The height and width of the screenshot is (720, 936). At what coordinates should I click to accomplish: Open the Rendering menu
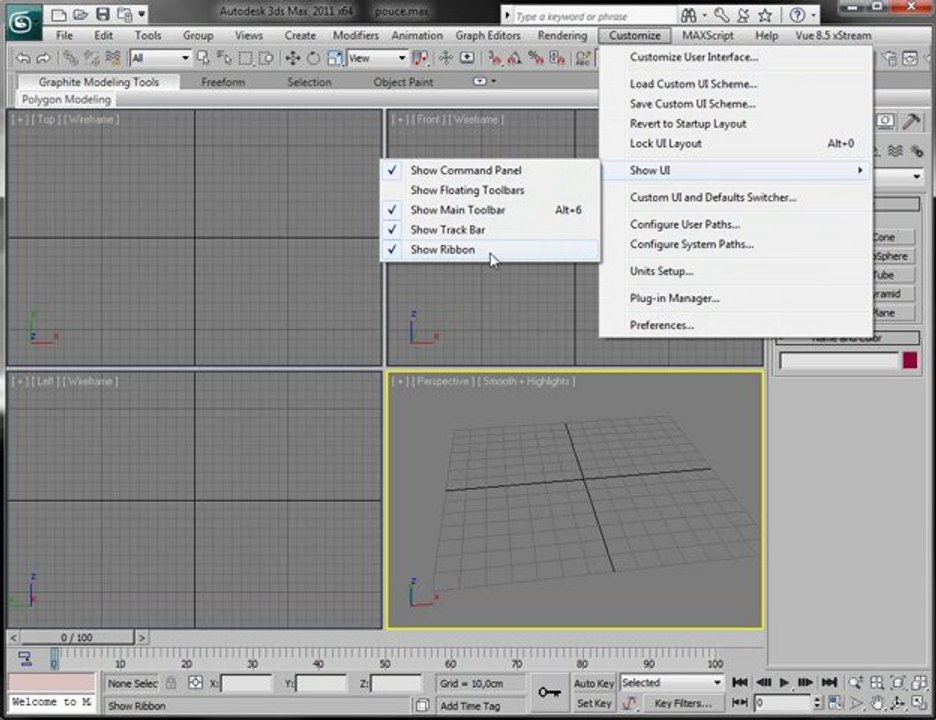click(562, 36)
